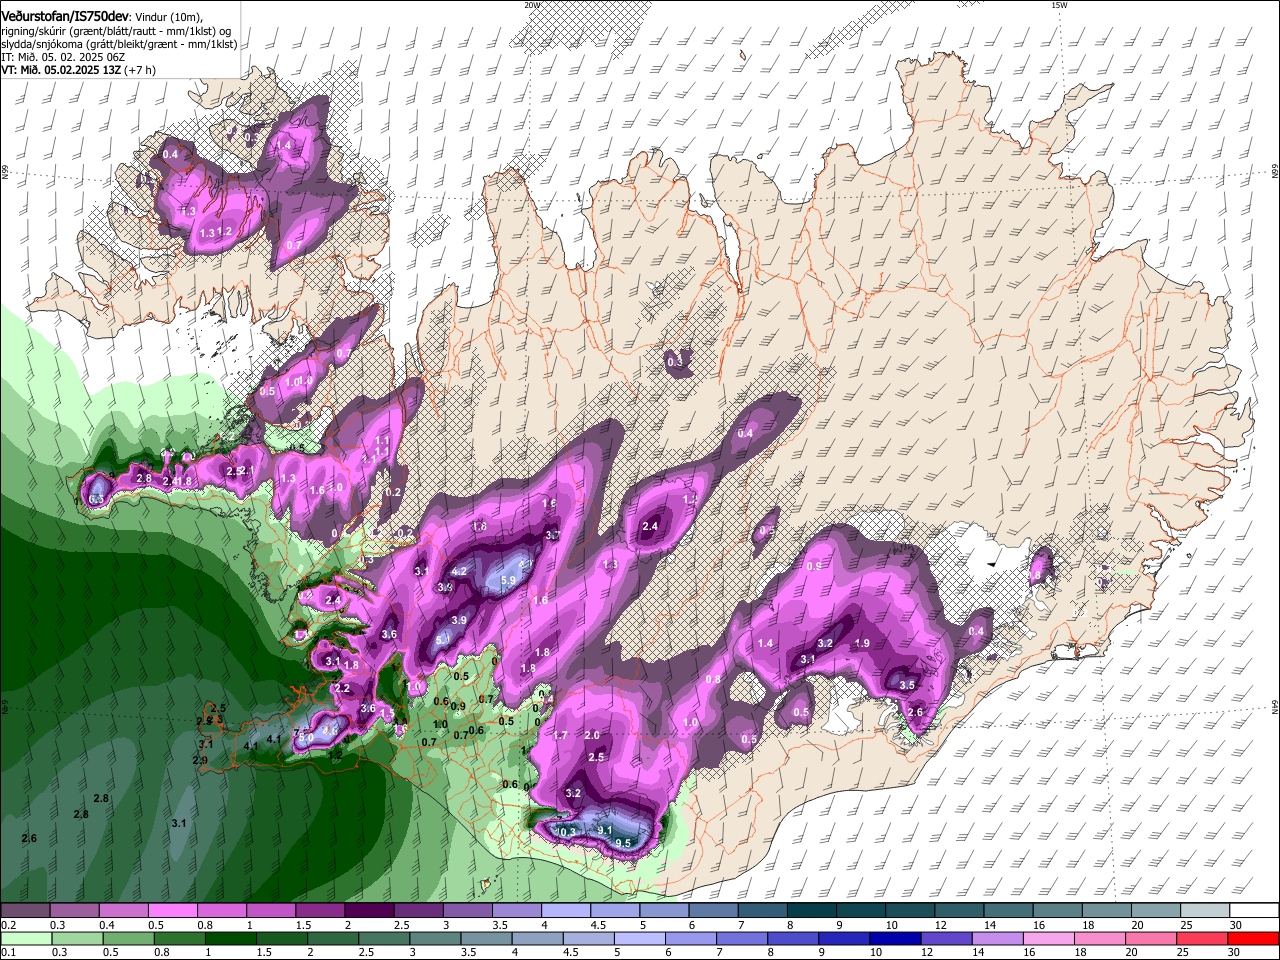Click the '10.3' precipitation value on the south coast

(566, 832)
